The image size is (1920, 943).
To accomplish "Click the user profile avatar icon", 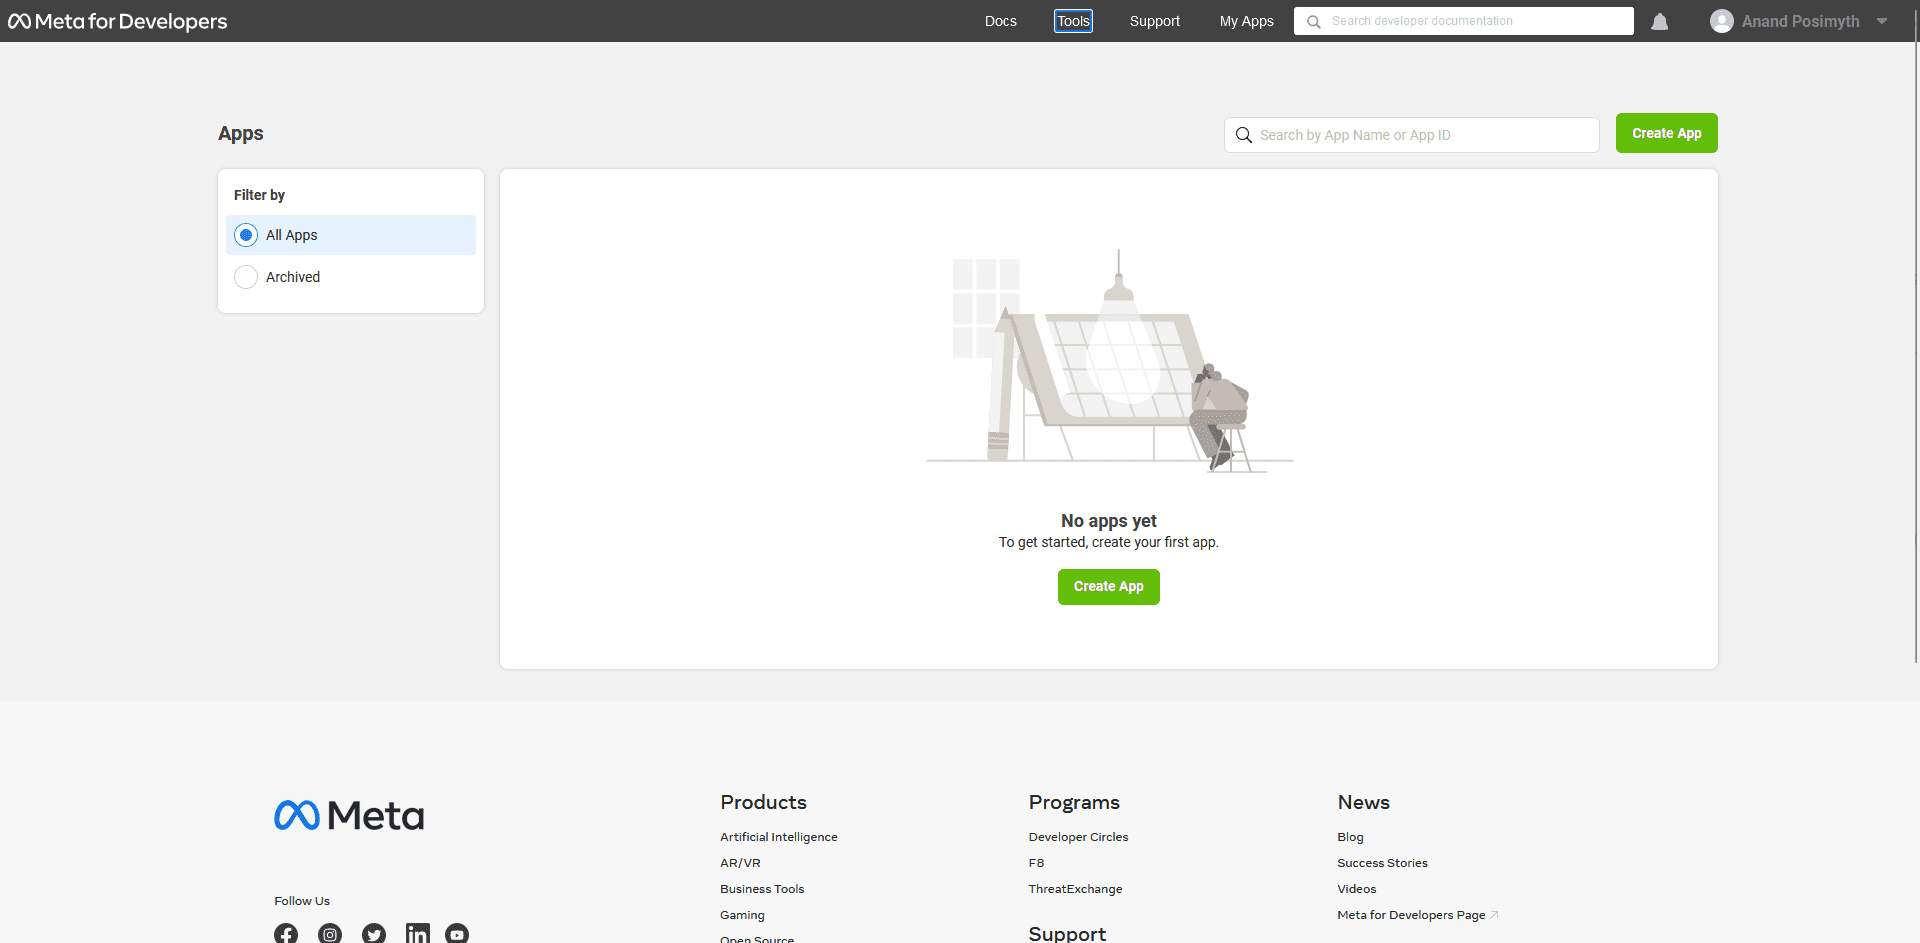I will [x=1721, y=21].
